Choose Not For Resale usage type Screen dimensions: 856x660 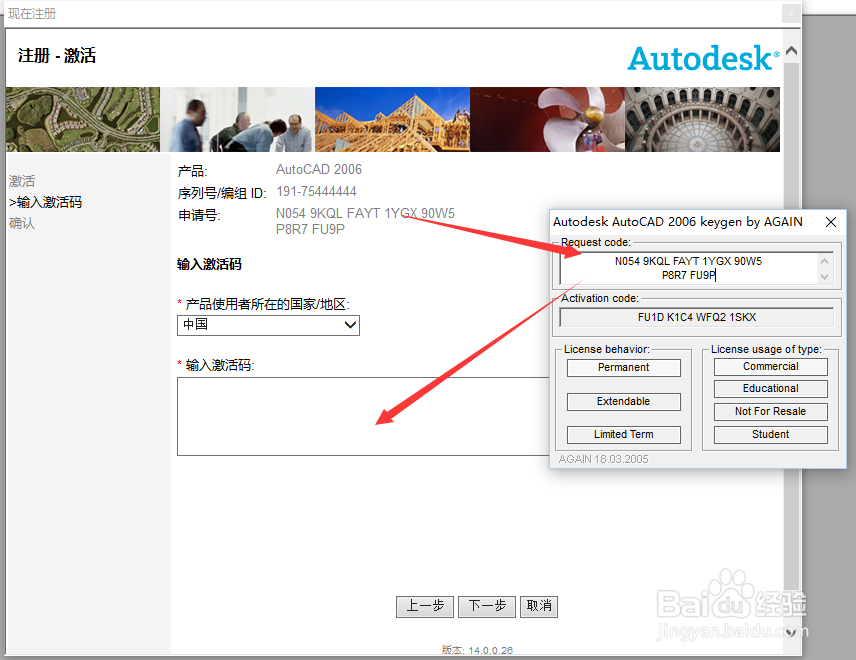[x=770, y=411]
